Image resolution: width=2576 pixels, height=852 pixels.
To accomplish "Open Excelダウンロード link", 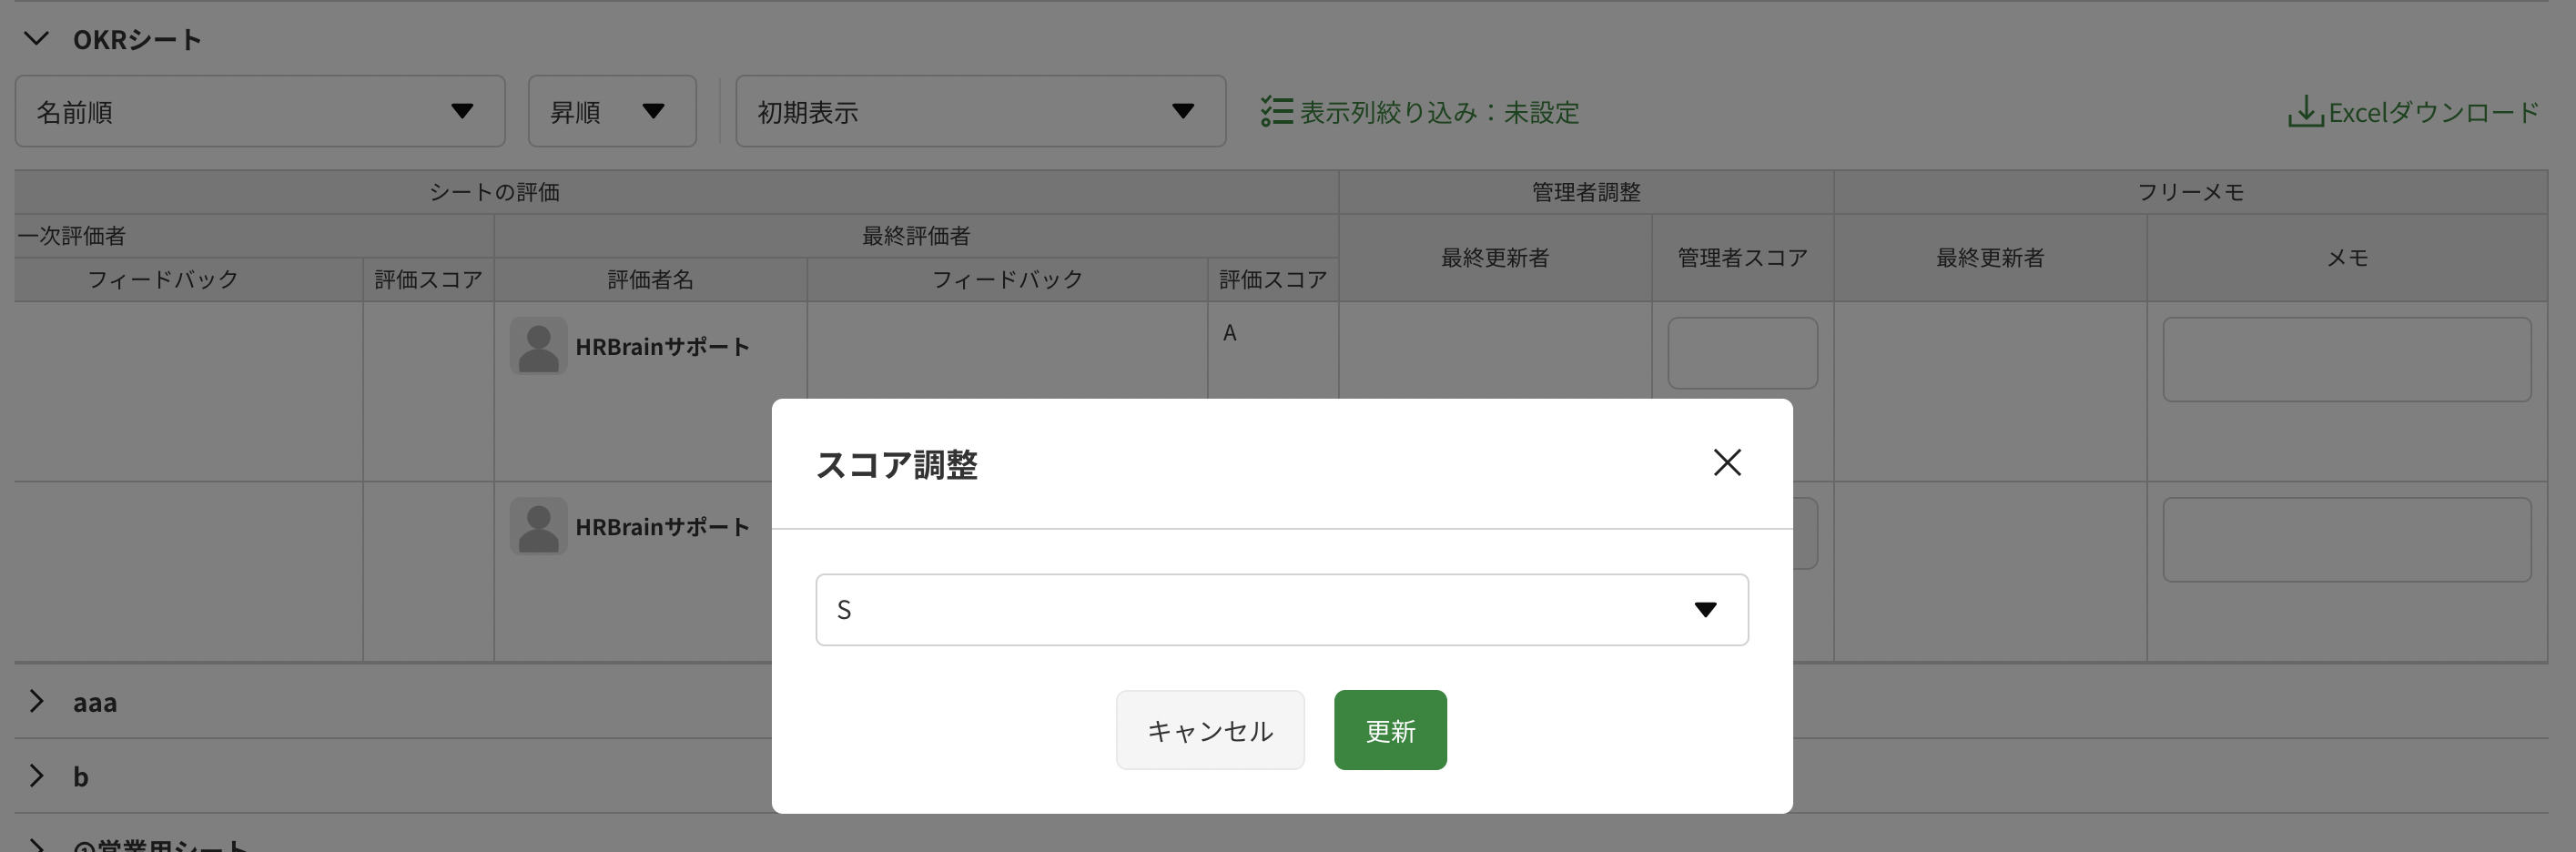I will (2433, 112).
